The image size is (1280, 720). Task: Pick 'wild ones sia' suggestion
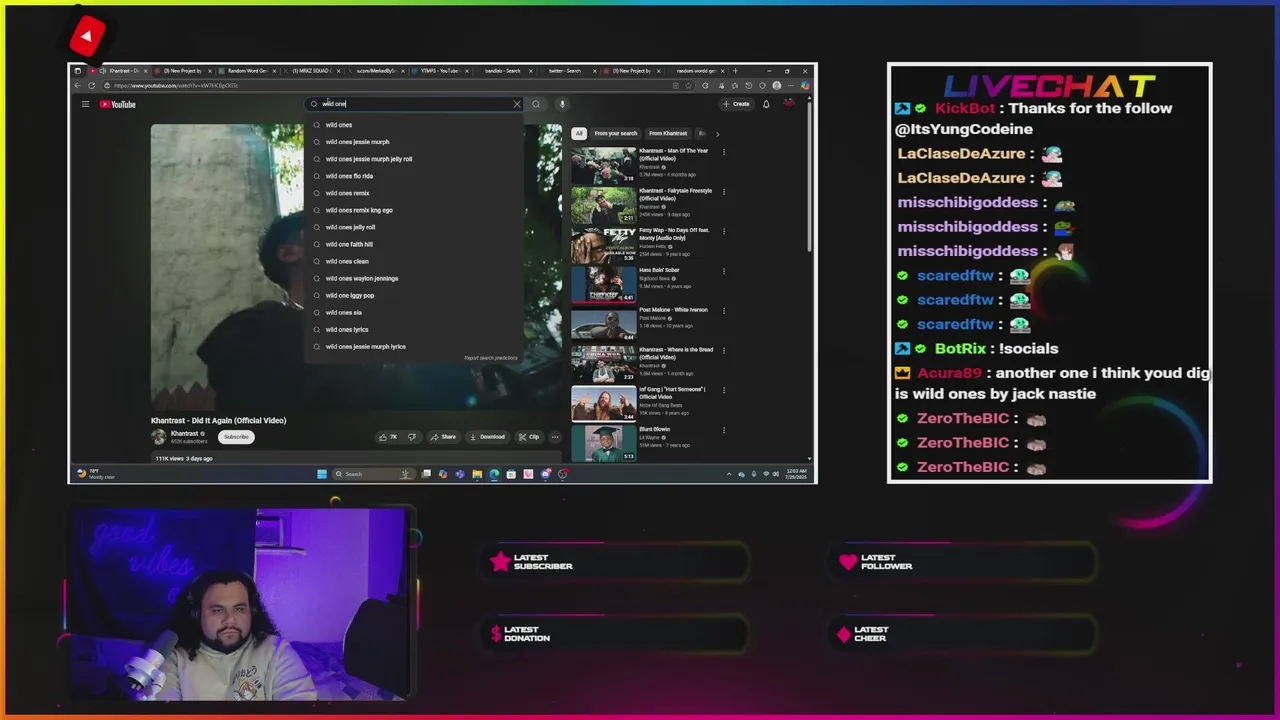point(413,312)
